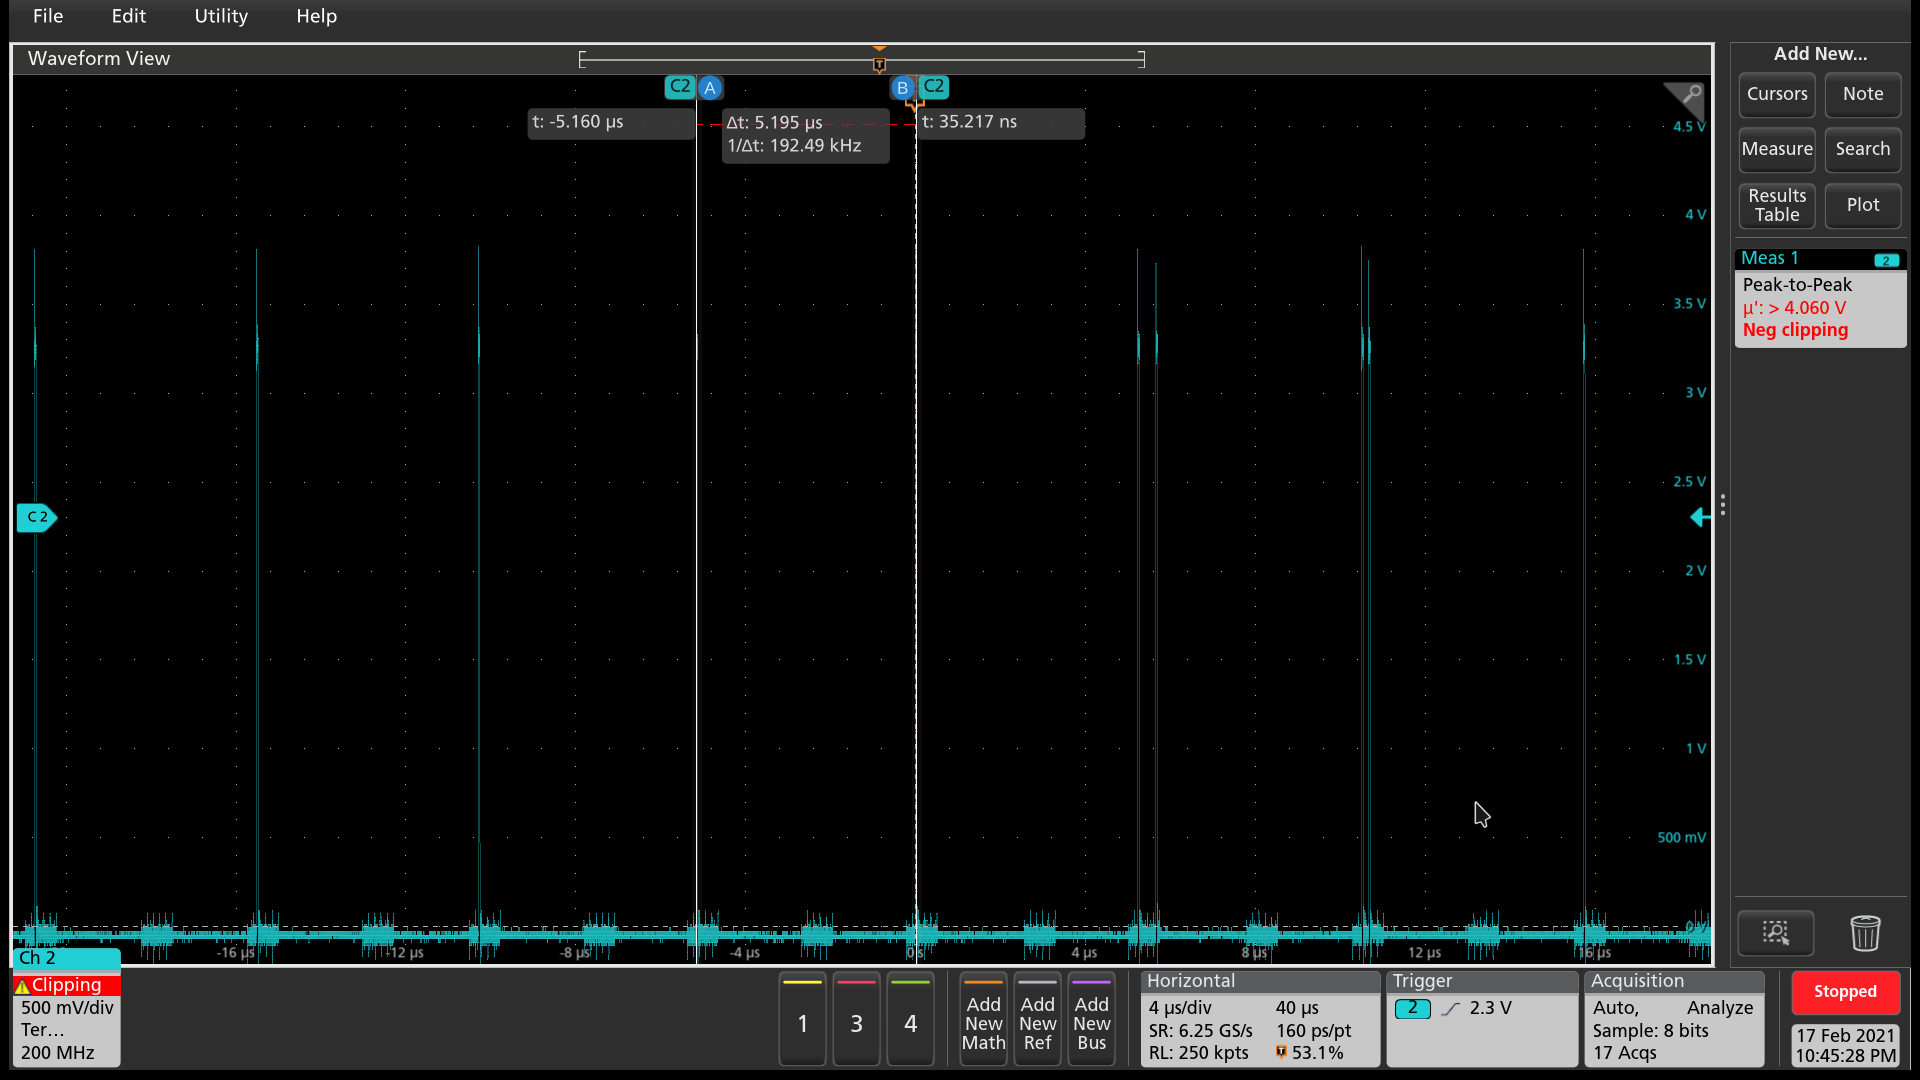Click the trash can delete icon
Viewport: 1920px width, 1080px height.
coord(1865,933)
